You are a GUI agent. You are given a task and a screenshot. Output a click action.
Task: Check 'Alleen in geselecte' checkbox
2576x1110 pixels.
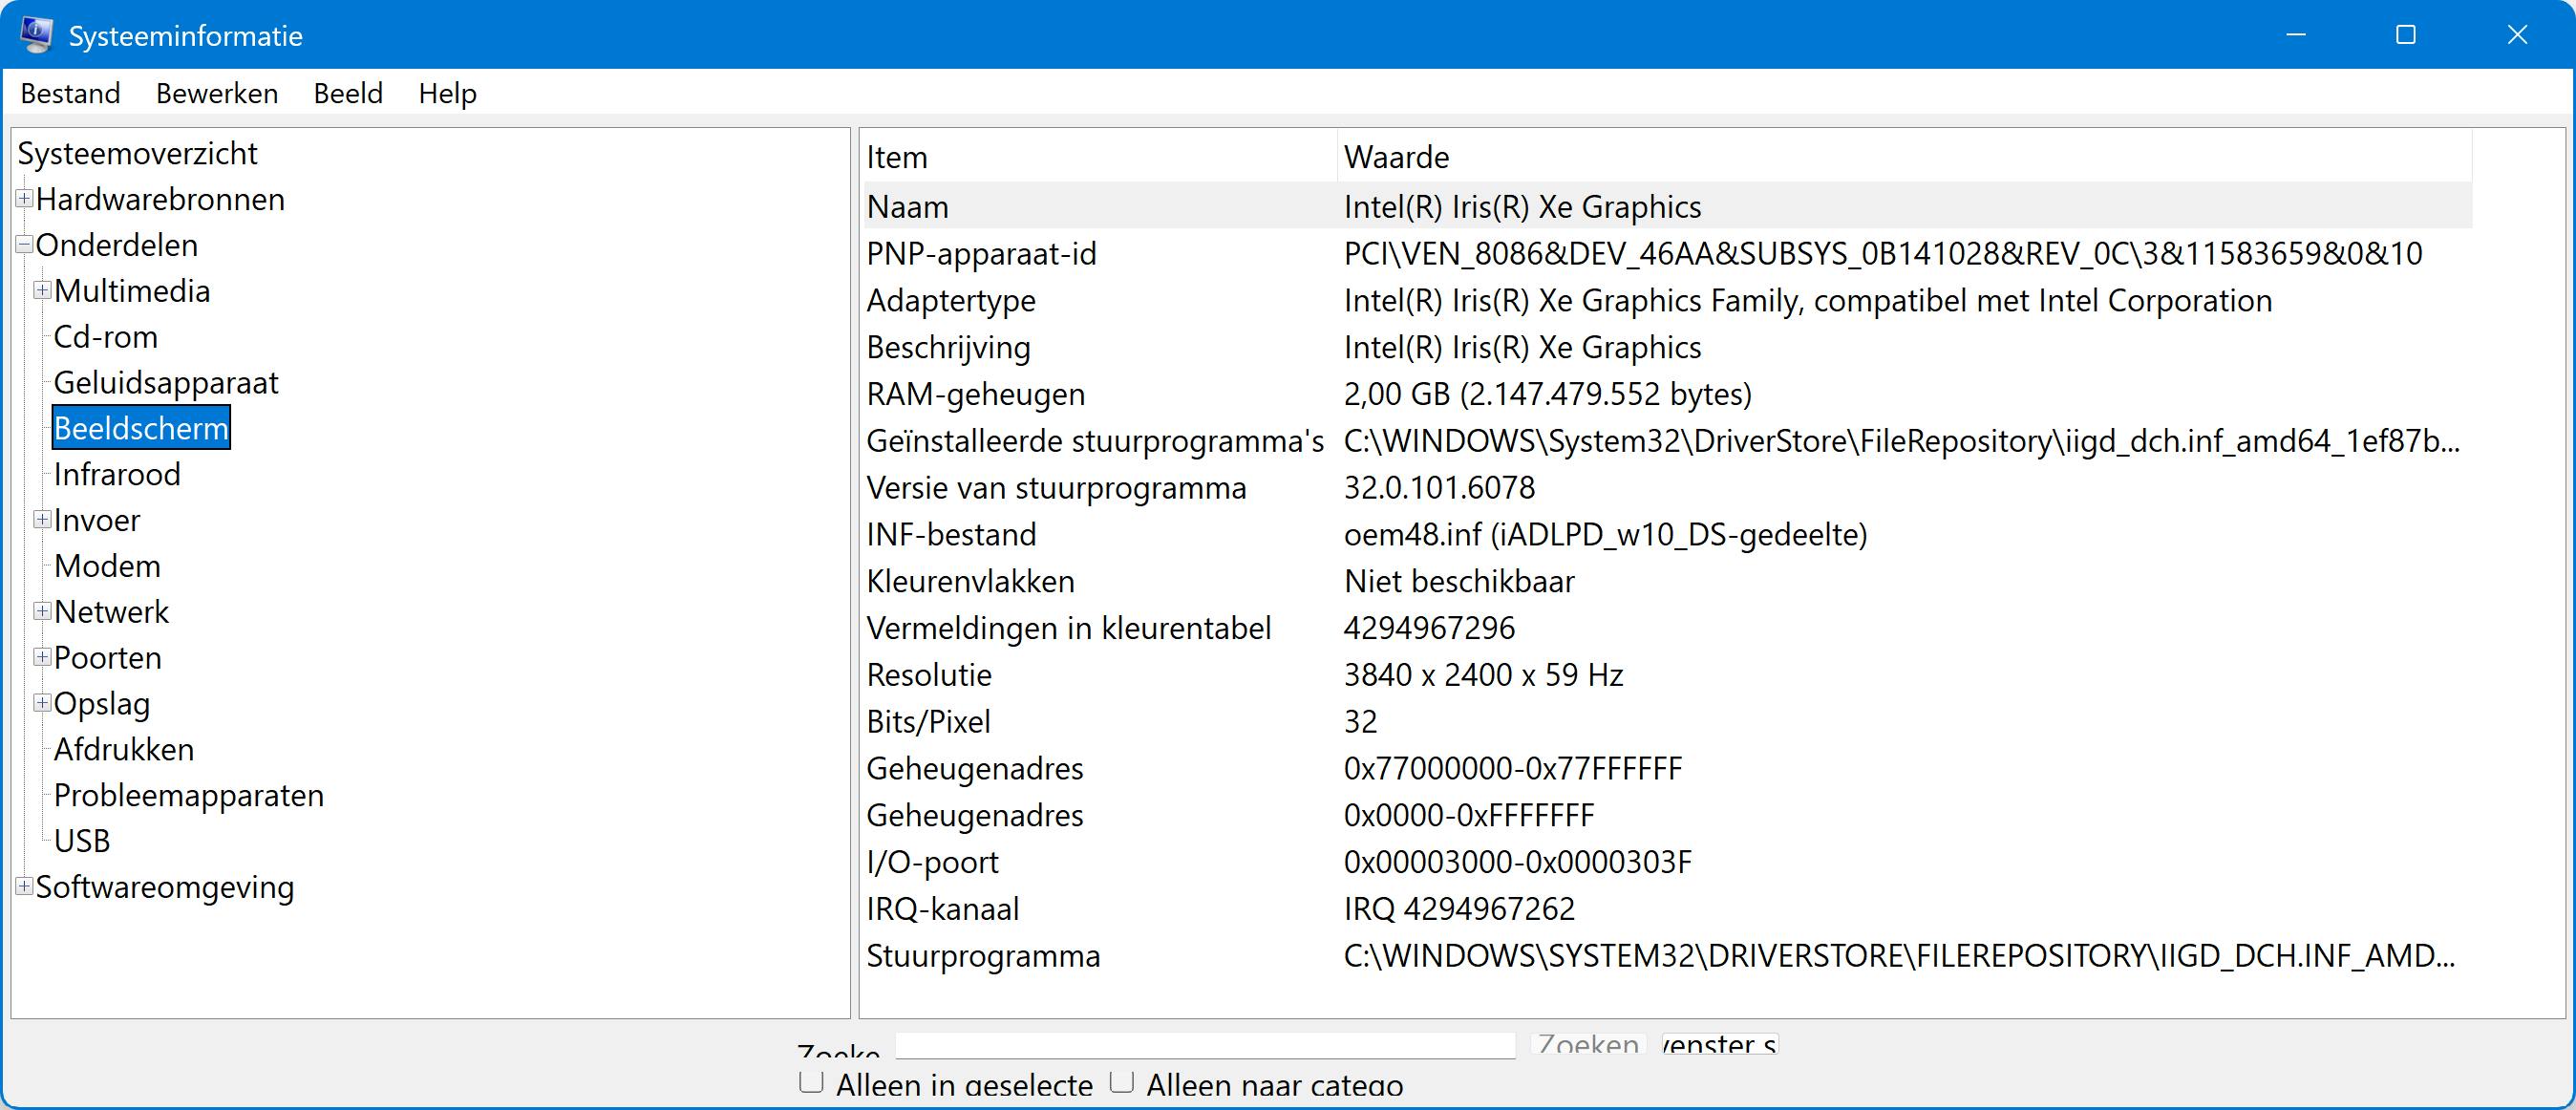(811, 1082)
